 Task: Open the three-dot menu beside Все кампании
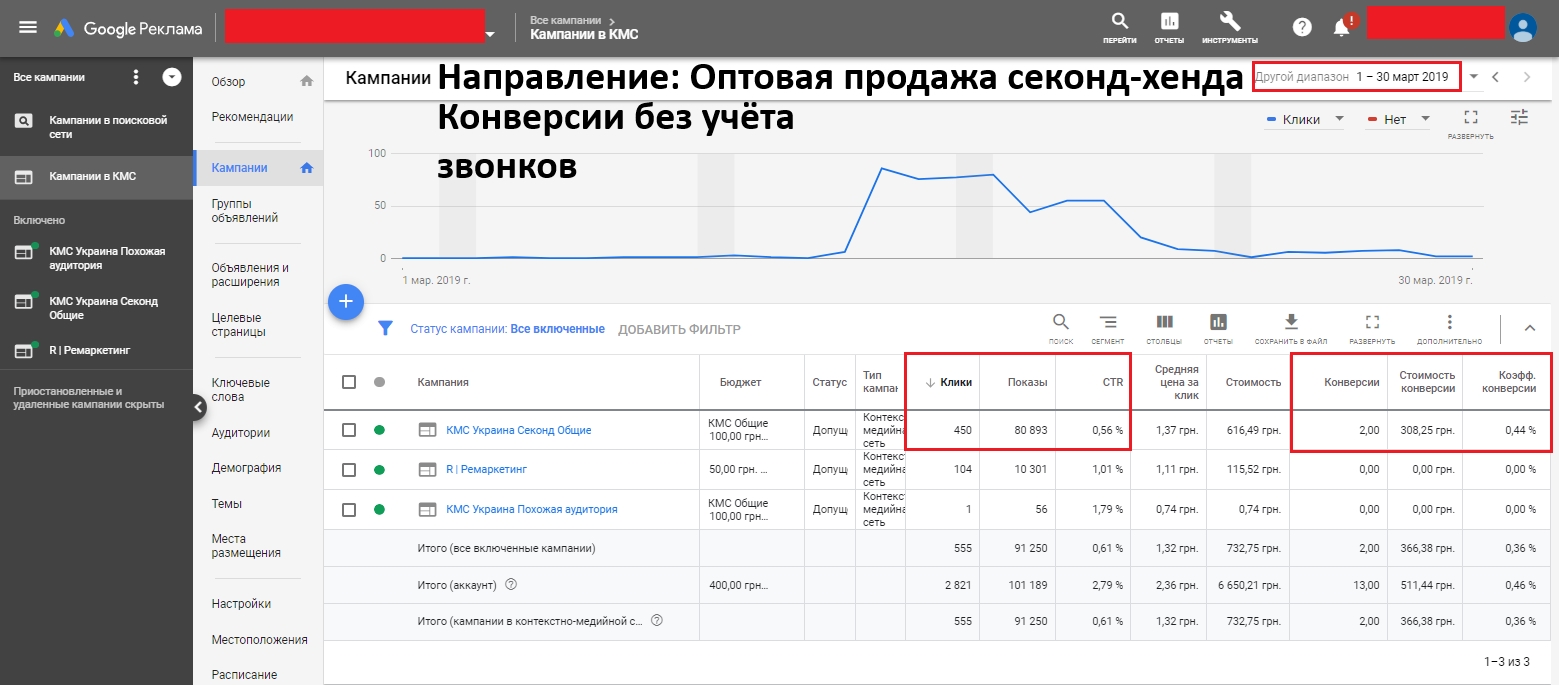(x=137, y=77)
